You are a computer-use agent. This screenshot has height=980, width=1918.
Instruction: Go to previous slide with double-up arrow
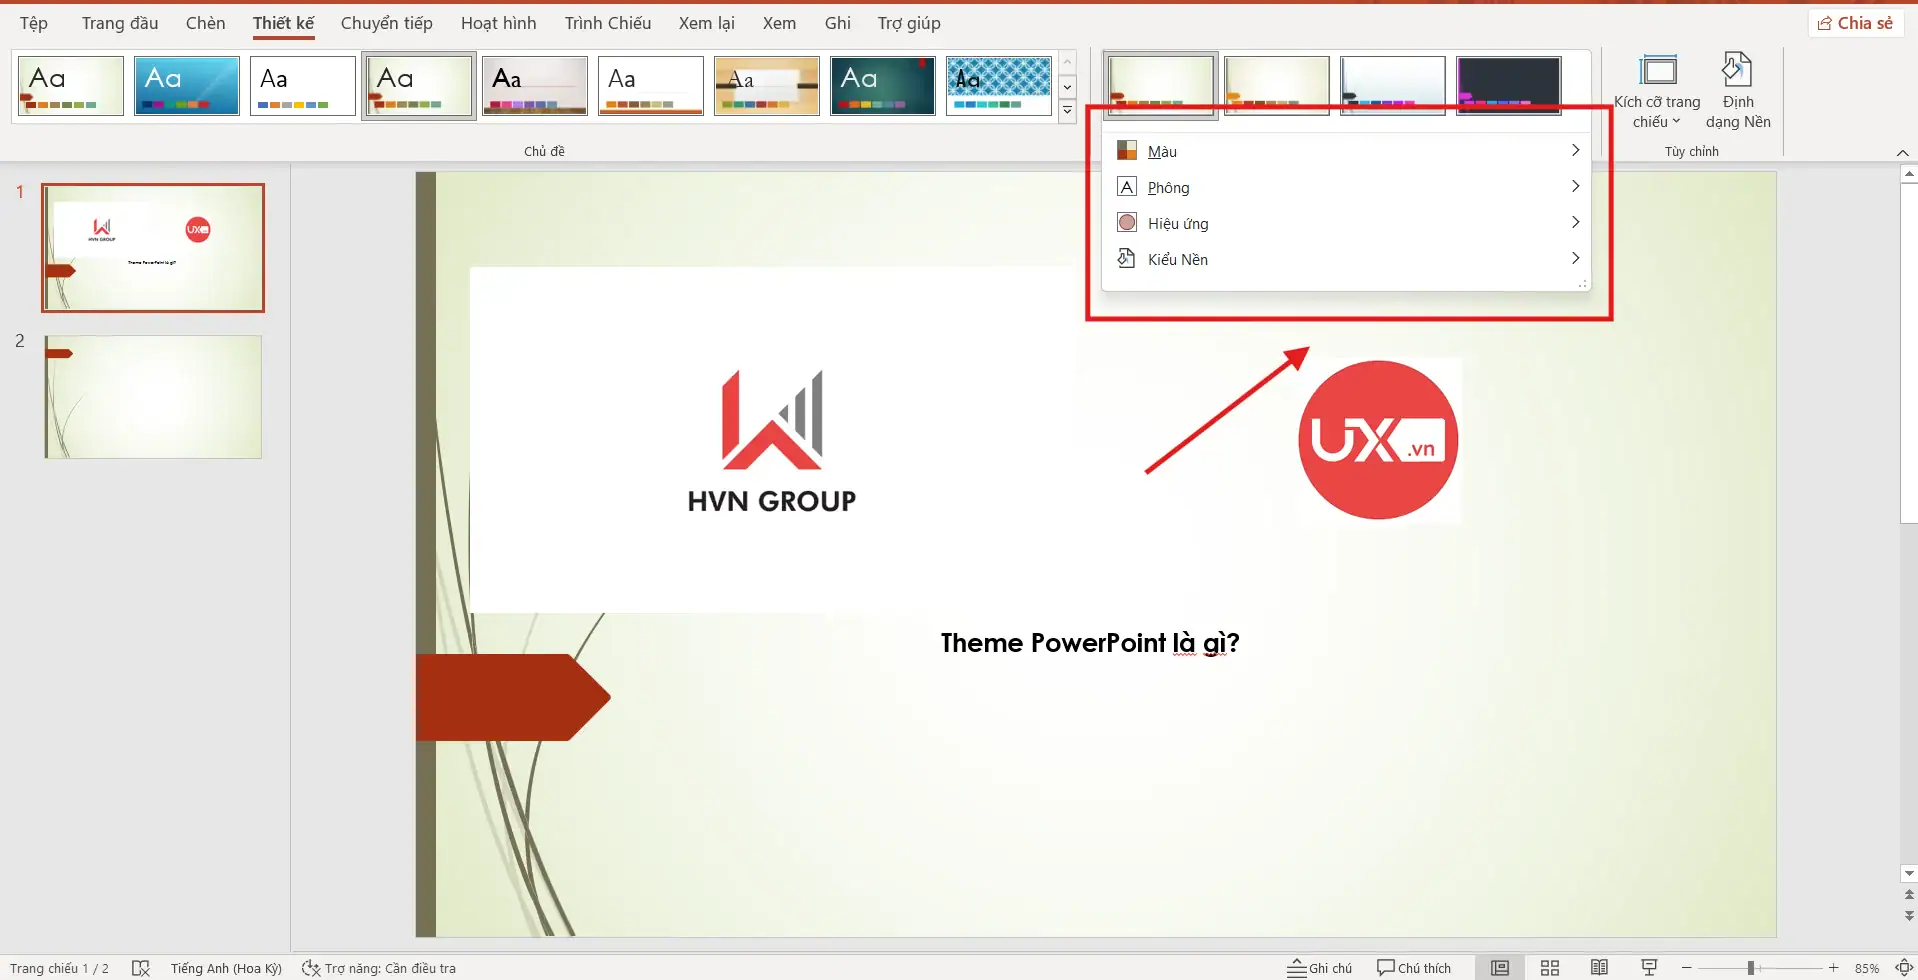pyautogui.click(x=1909, y=895)
